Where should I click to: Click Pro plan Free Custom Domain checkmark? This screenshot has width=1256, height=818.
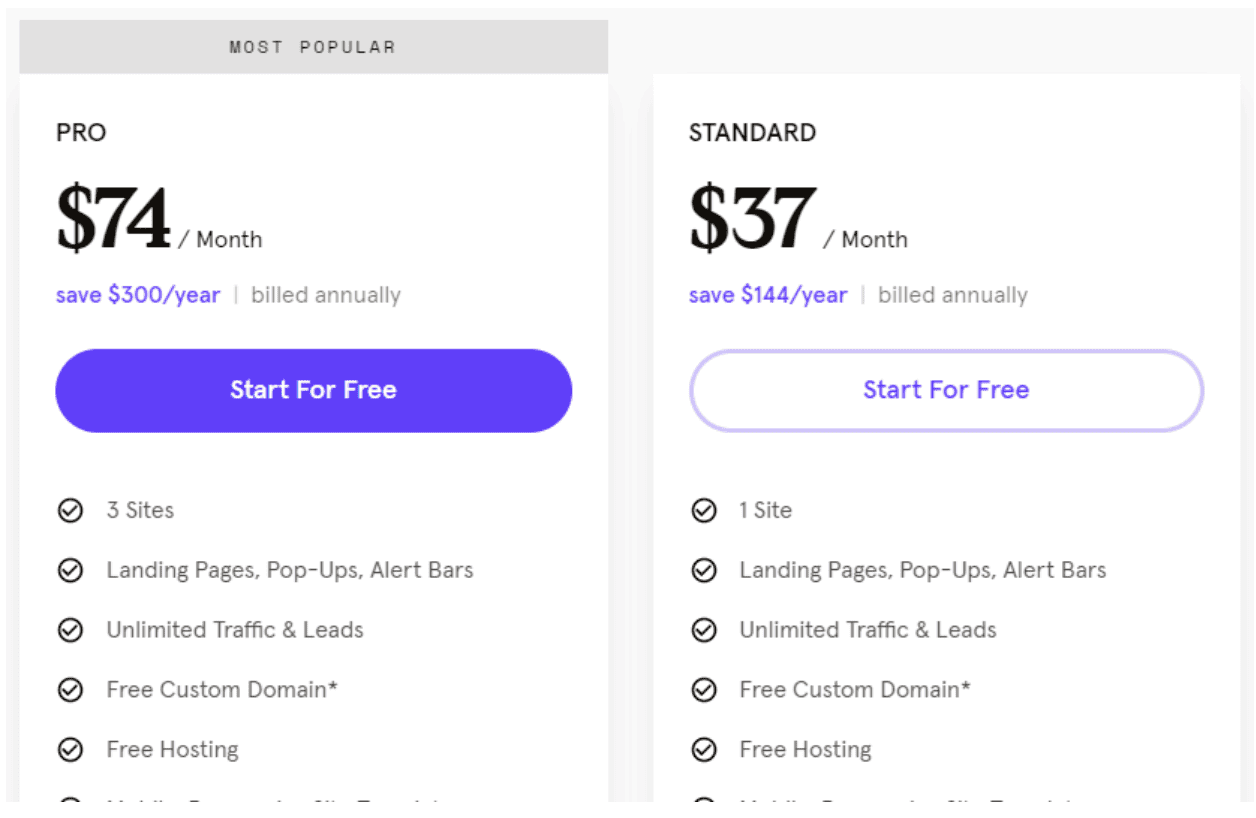(70, 690)
